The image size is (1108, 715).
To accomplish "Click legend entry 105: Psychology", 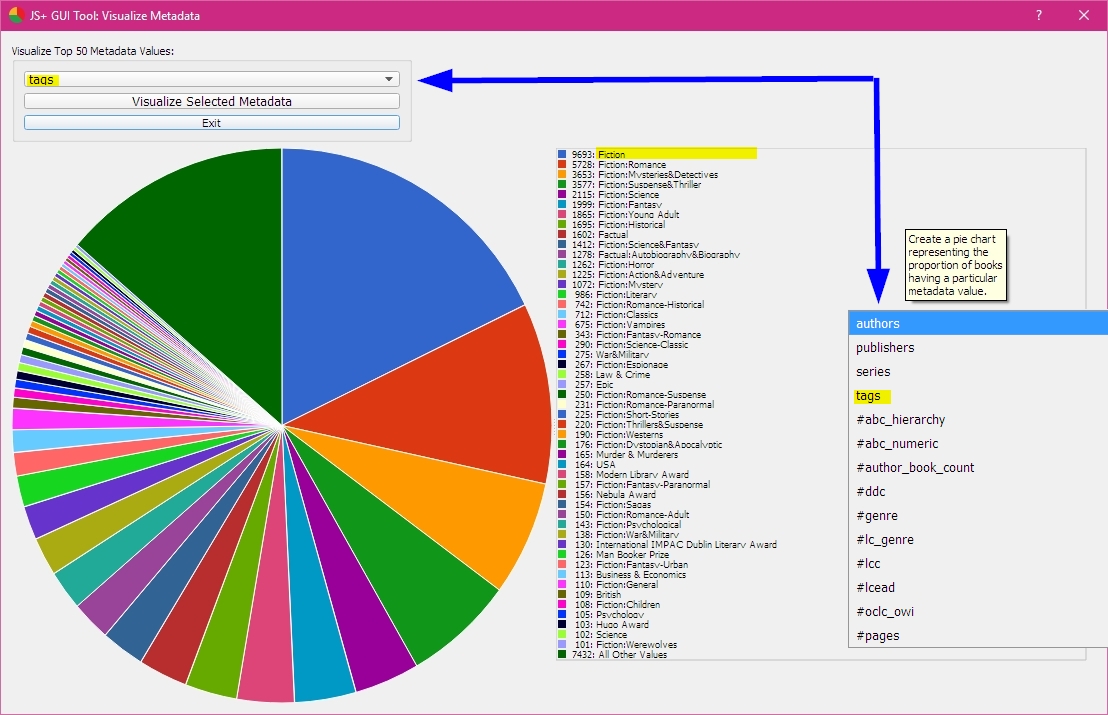I will [x=609, y=614].
